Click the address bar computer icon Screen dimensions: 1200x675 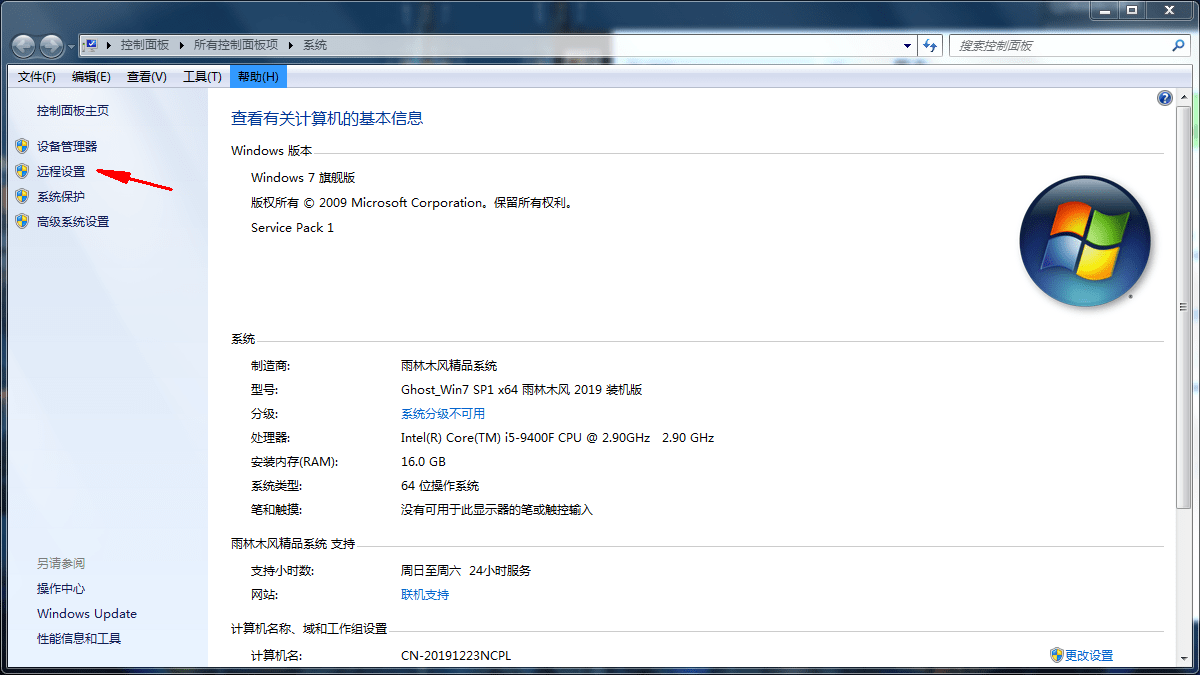click(90, 45)
